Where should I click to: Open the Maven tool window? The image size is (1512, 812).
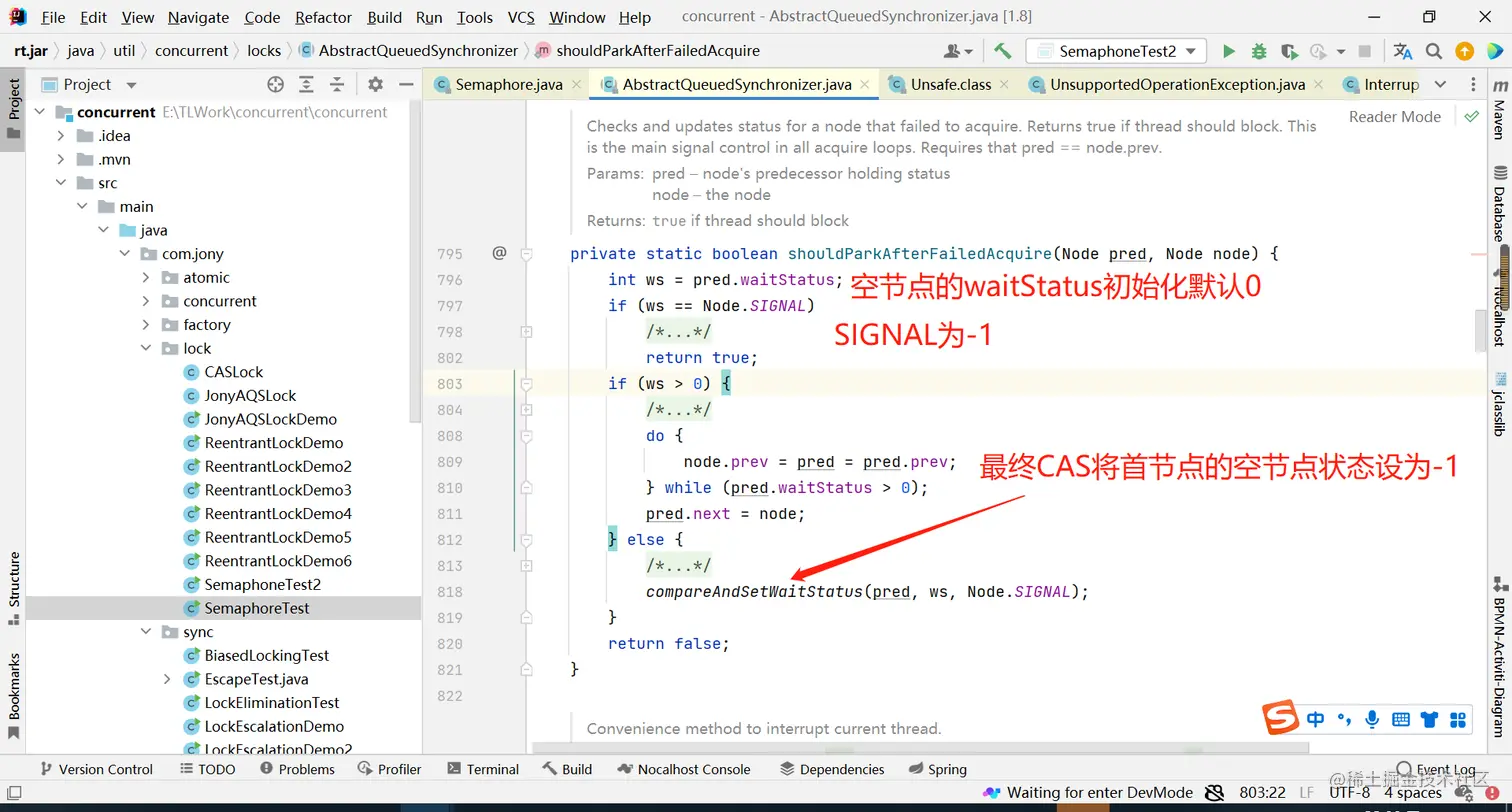(x=1499, y=112)
